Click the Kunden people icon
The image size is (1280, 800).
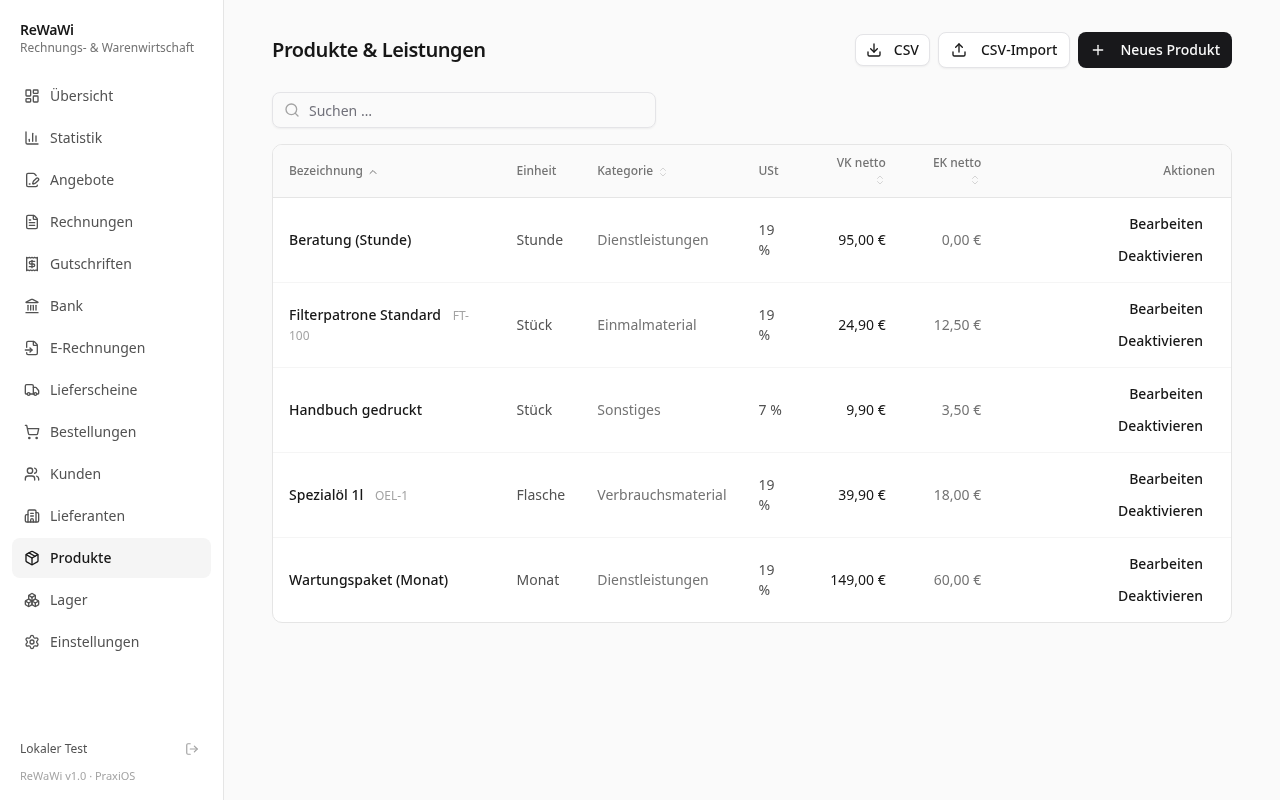(32, 474)
